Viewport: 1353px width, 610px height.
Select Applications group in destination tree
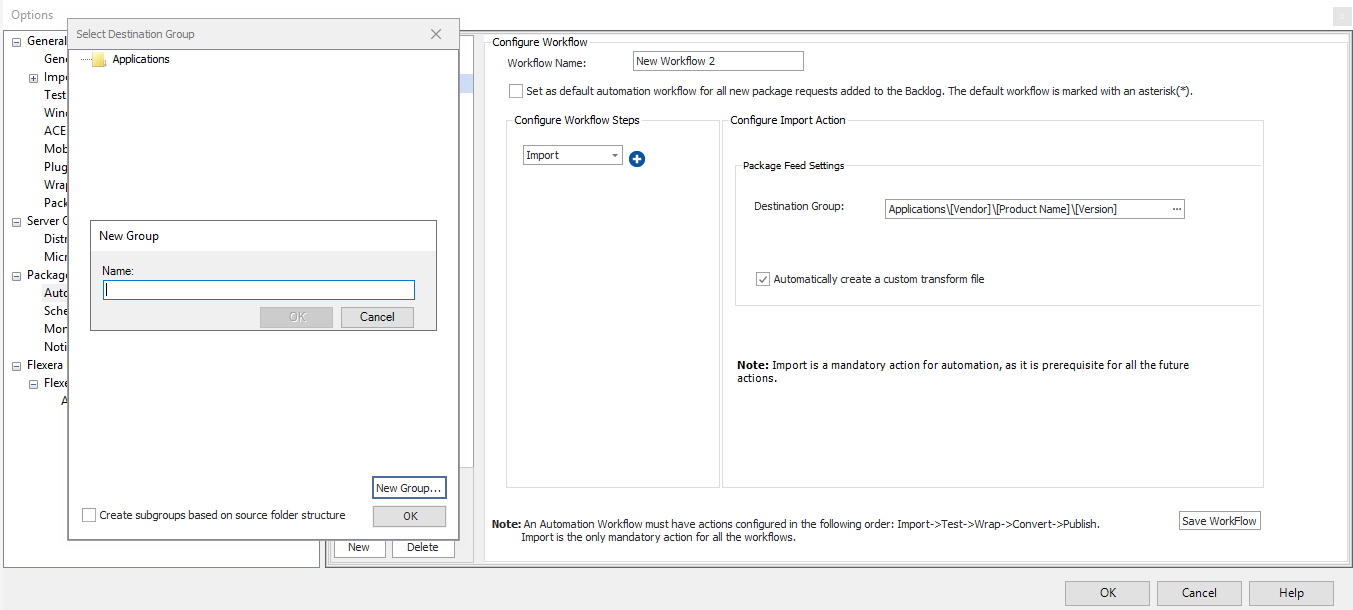click(141, 60)
